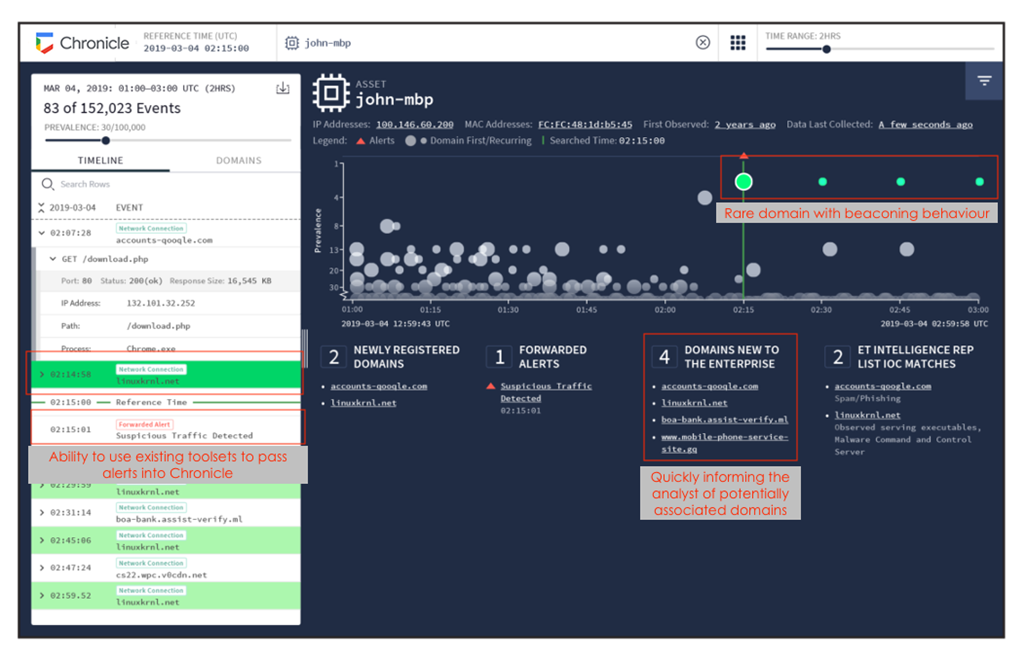This screenshot has height=659, width=1027.
Task: Click the Process Chrome.exe row
Action: click(x=169, y=348)
